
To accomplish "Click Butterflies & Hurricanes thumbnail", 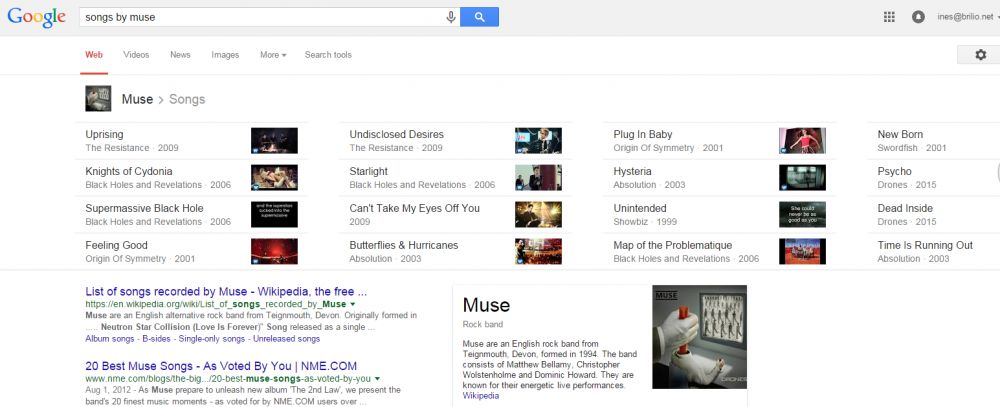I will pyautogui.click(x=538, y=252).
